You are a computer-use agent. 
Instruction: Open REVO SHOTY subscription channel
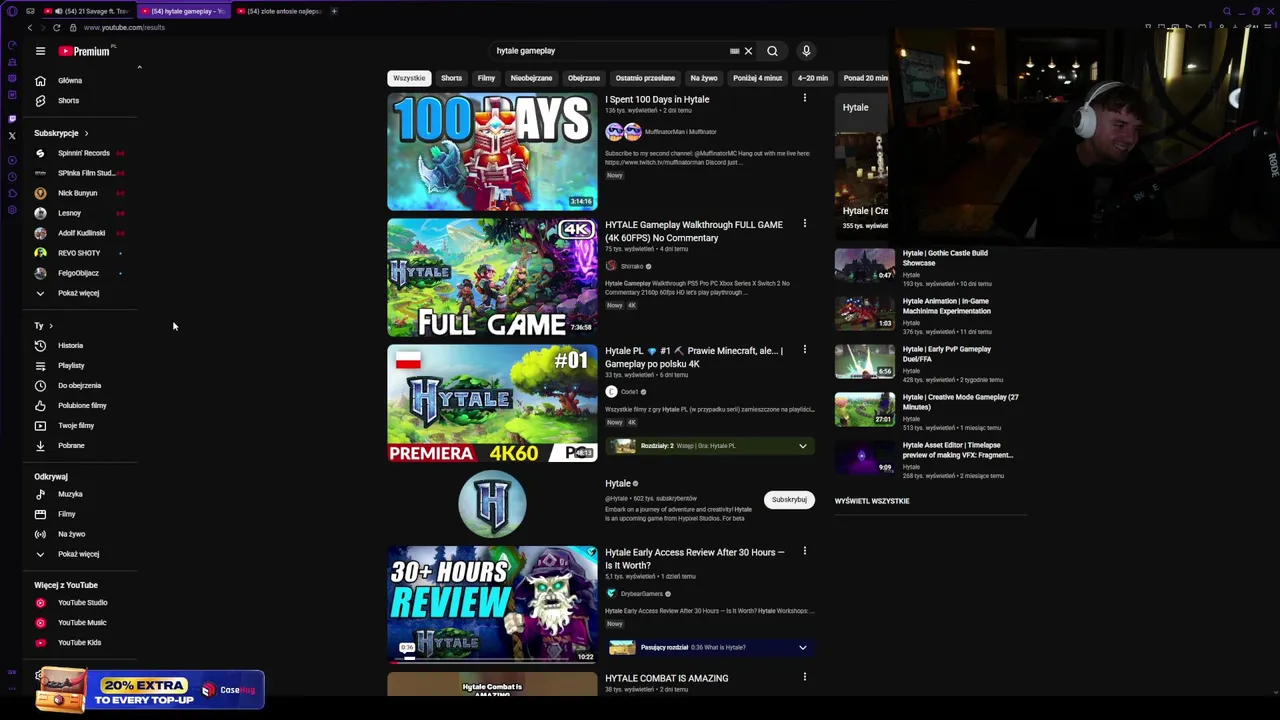[78, 253]
